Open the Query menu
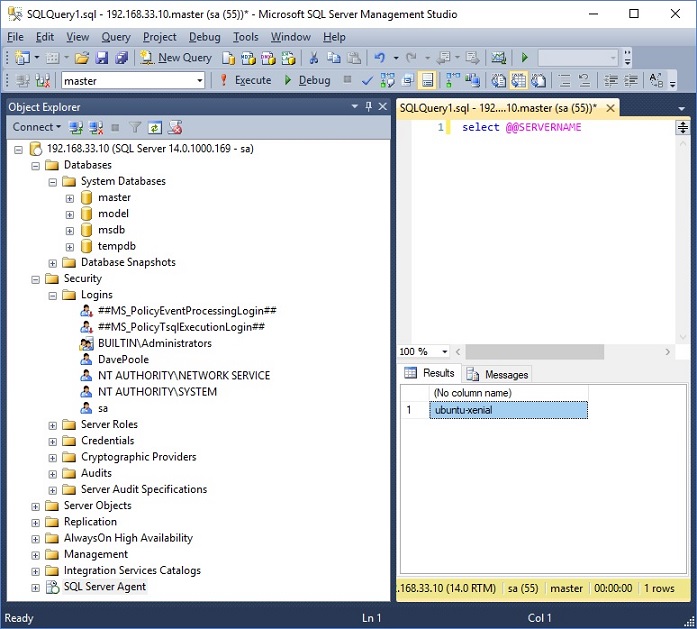The width and height of the screenshot is (697, 629). (x=116, y=37)
